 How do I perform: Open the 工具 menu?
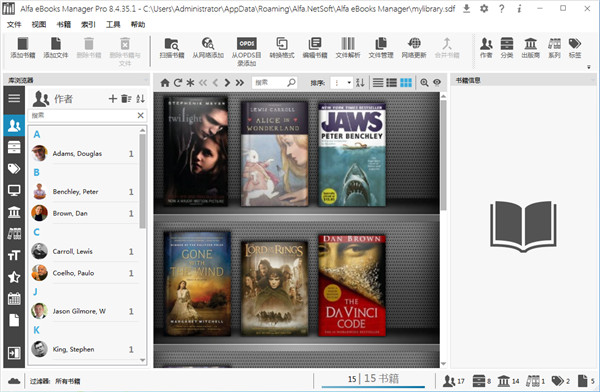pyautogui.click(x=113, y=24)
